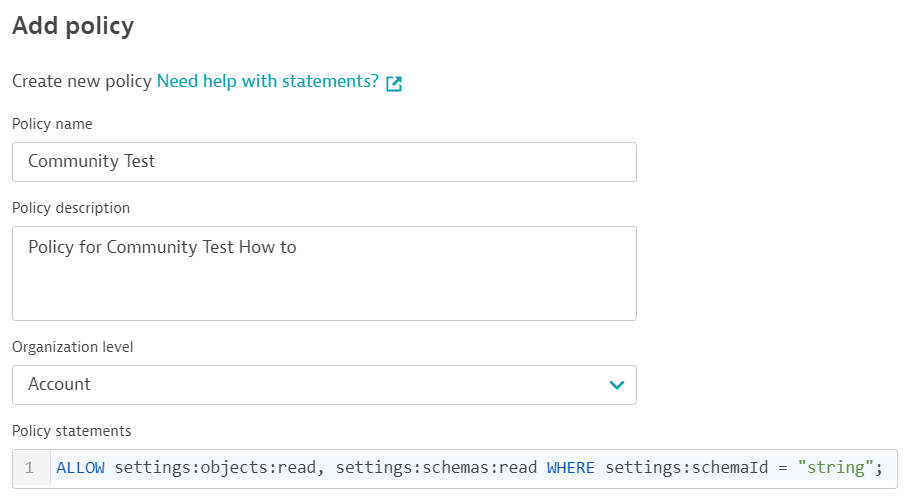Click the Policy description label
Viewport: 914px width, 501px height.
(71, 208)
